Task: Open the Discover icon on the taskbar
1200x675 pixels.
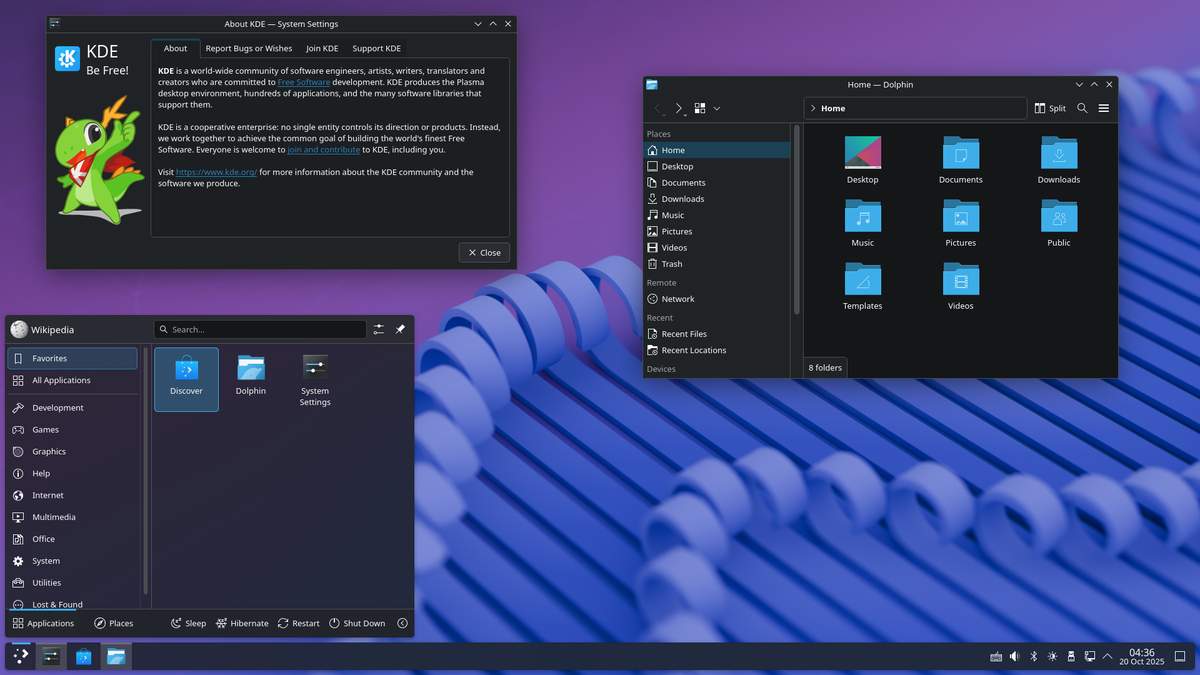Action: click(84, 656)
